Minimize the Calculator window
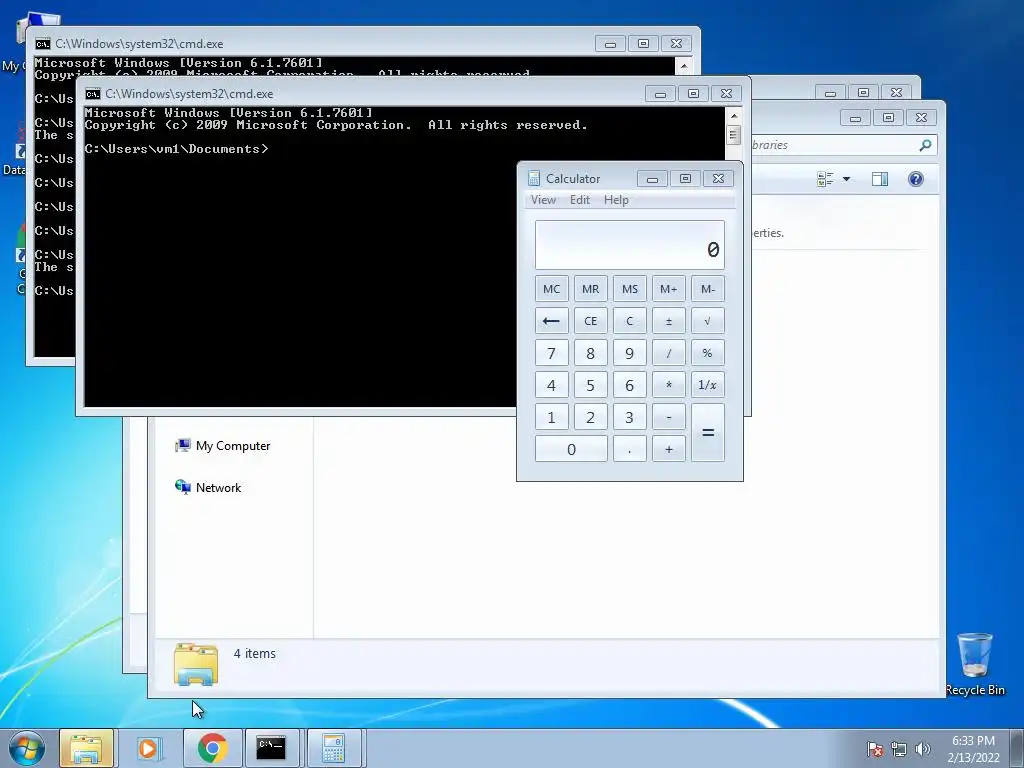 click(x=652, y=179)
